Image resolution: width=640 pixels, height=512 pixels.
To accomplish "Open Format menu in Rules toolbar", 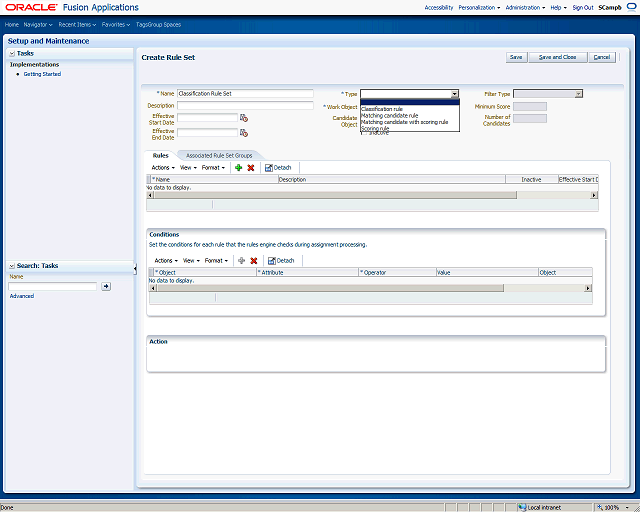I will pos(213,167).
